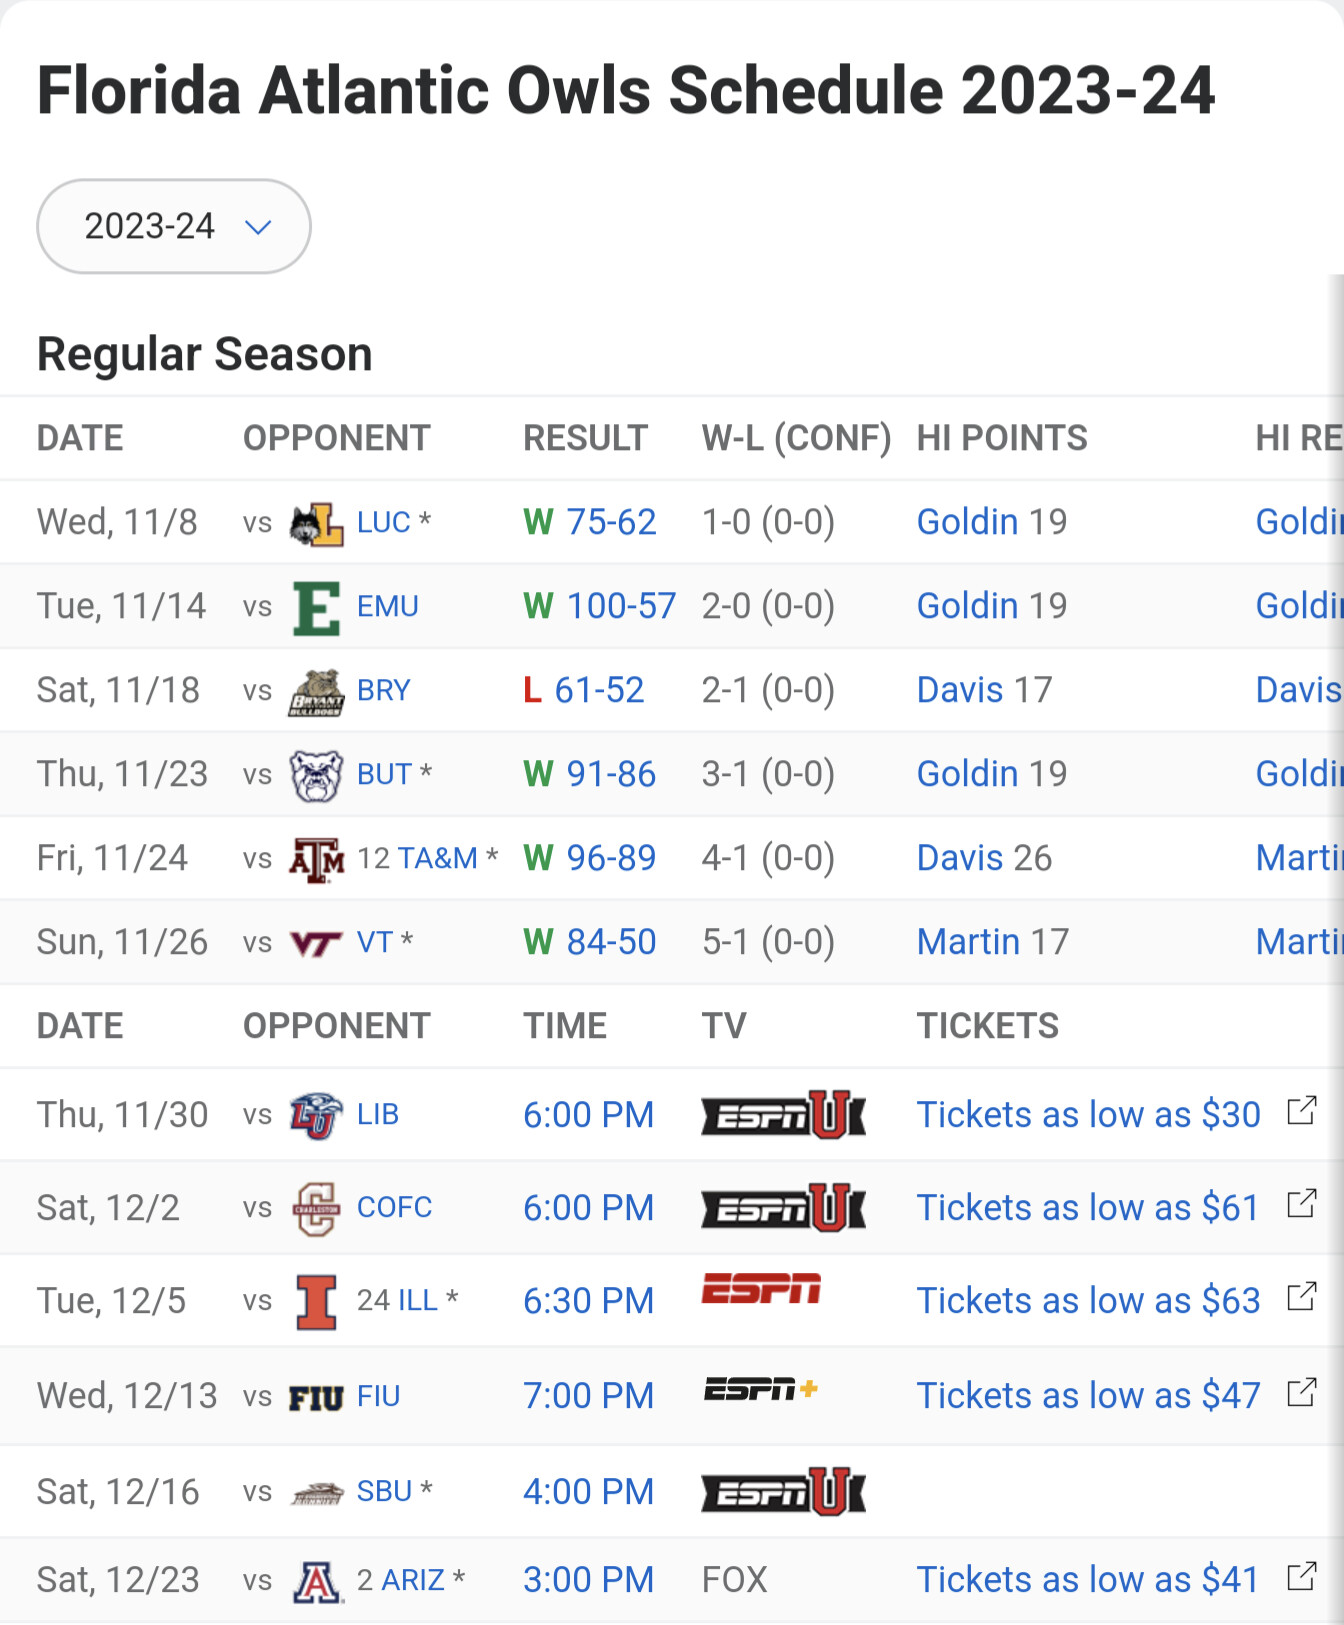Open external link icon for $41 tickets
Screen dimensions: 1344x1625
point(1301,1577)
